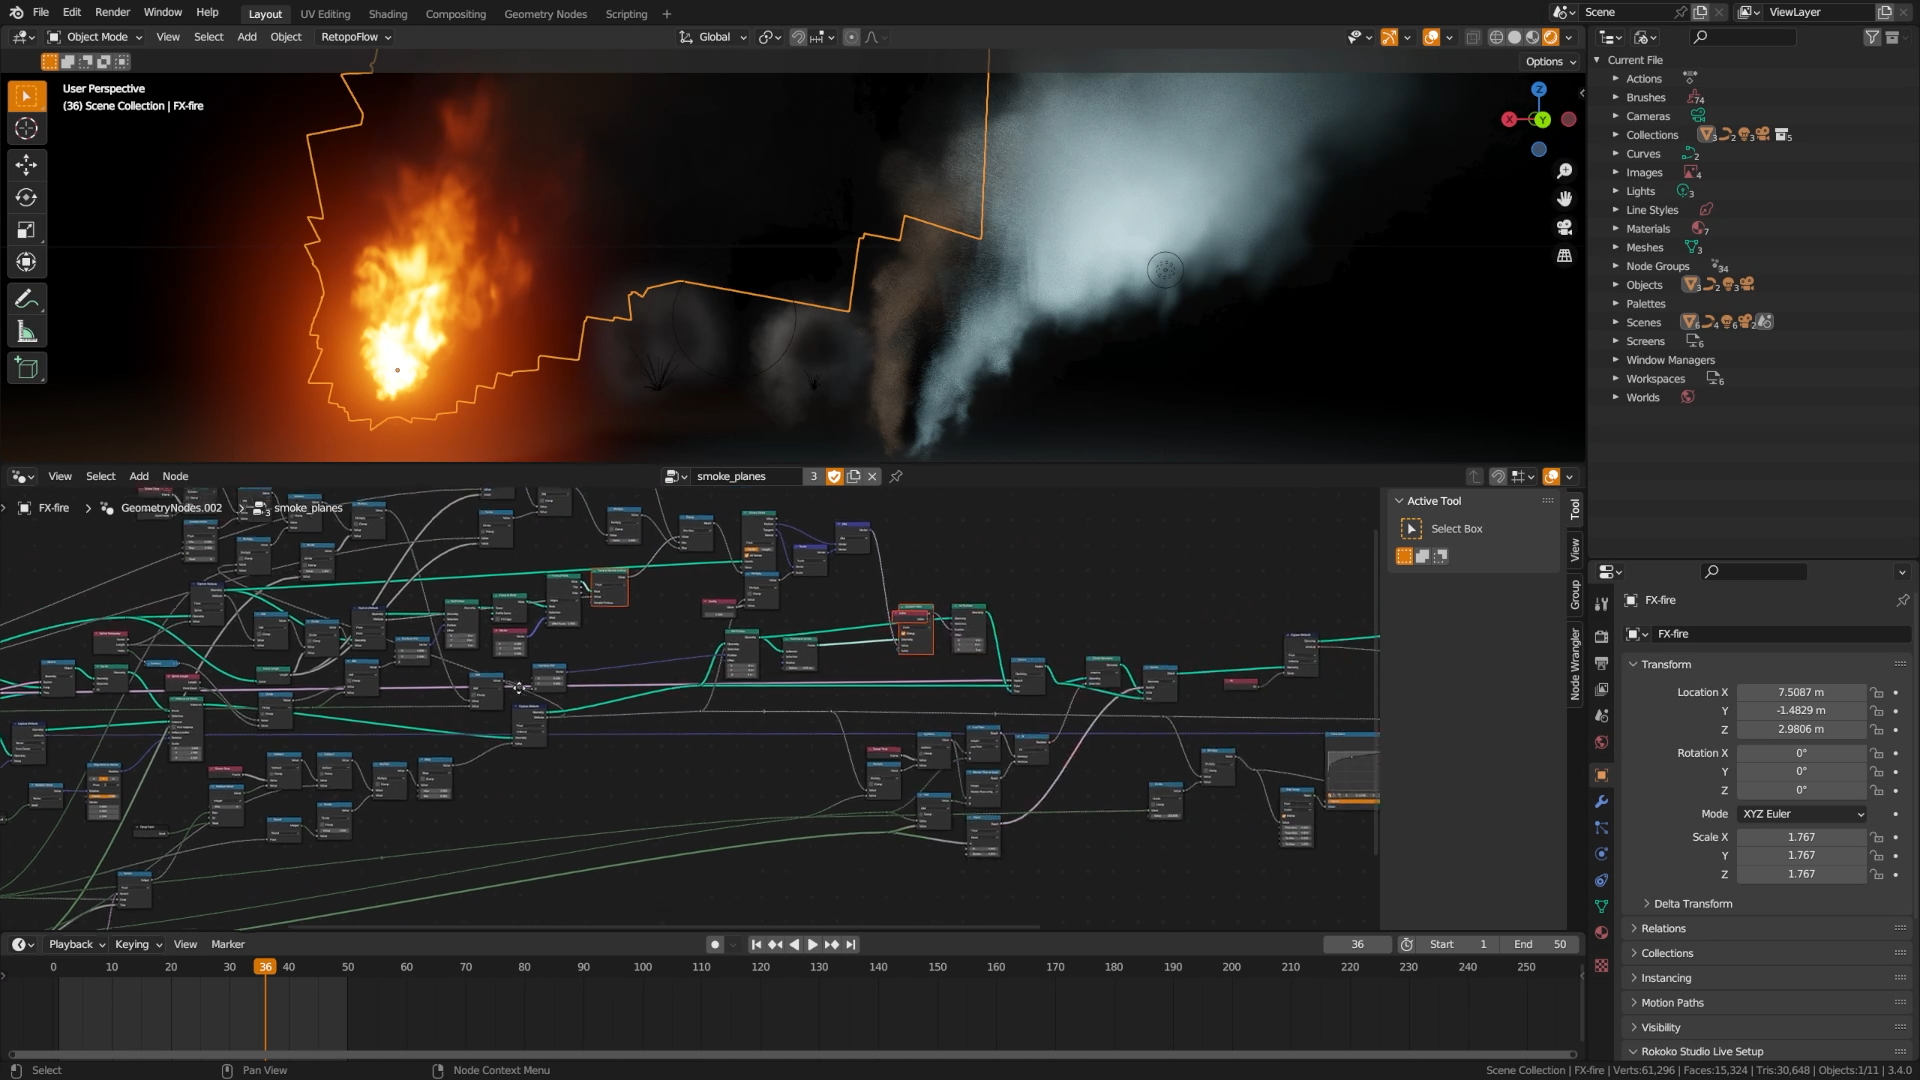The width and height of the screenshot is (1920, 1080).
Task: Expand the Node Groups entry in the Outliner
Action: 1616,266
